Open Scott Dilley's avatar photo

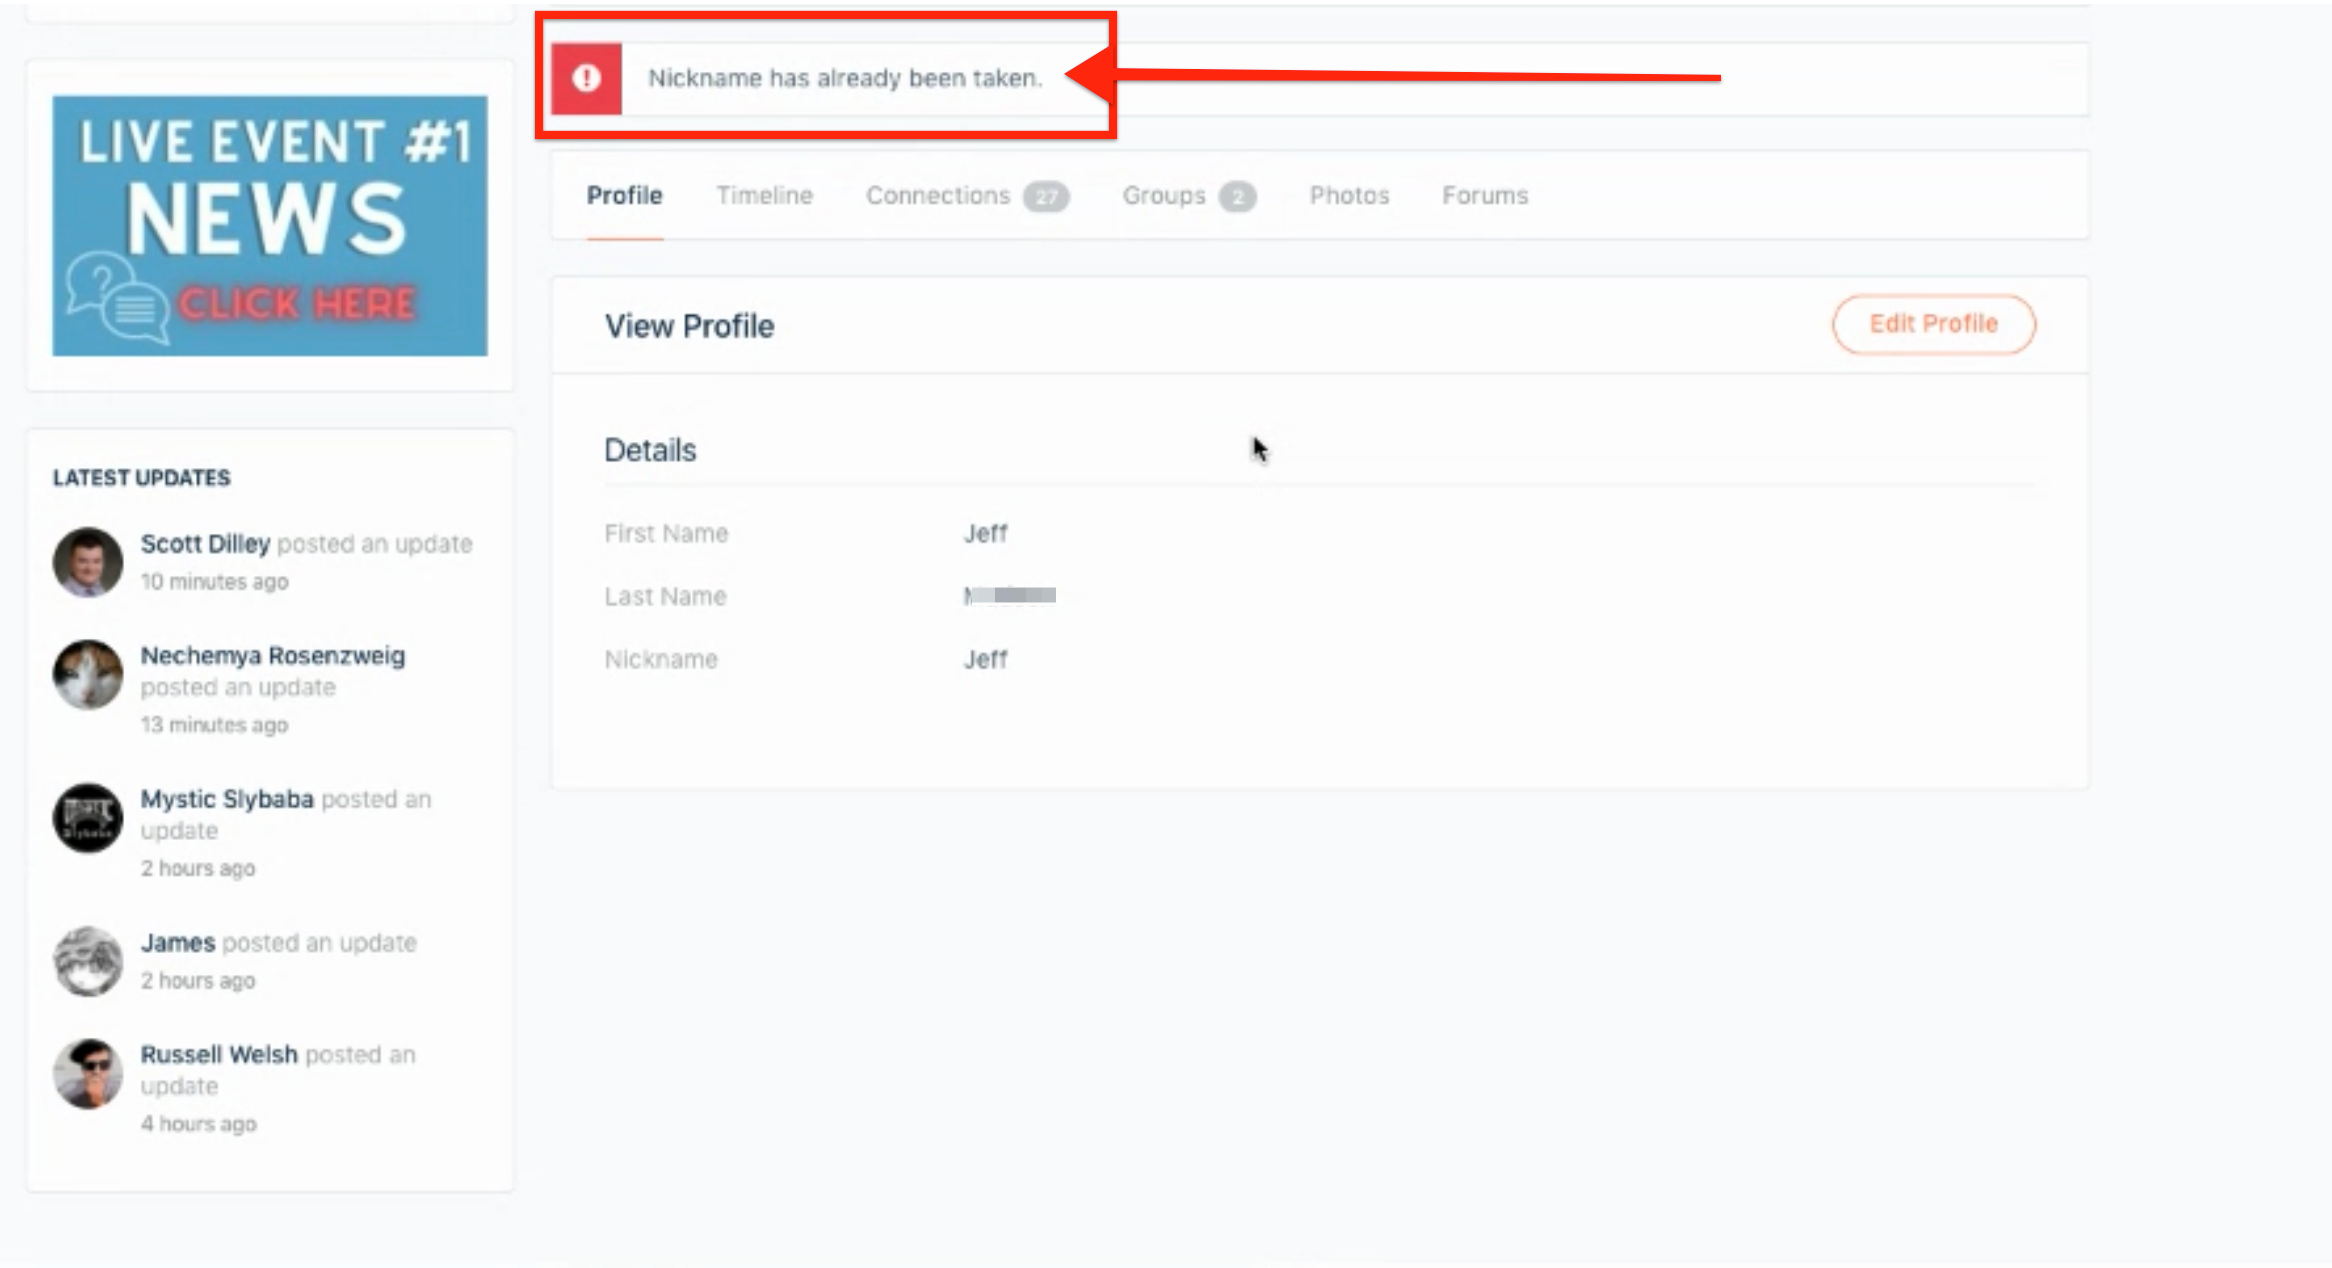pos(88,562)
